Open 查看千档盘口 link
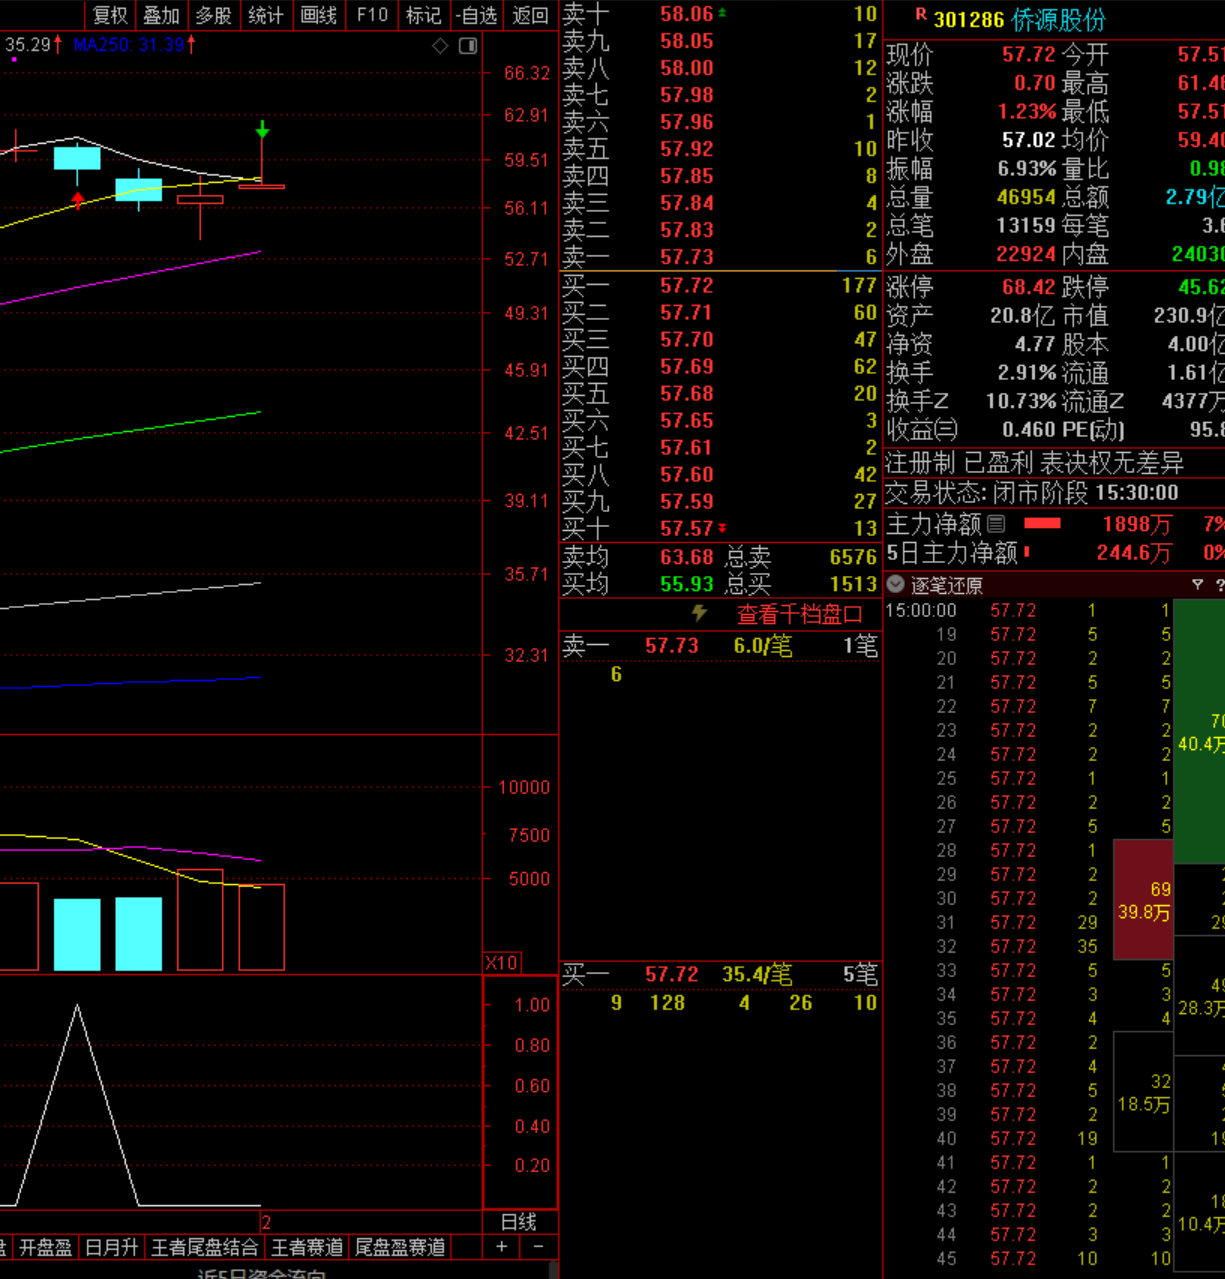This screenshot has height=1279, width=1225. [x=799, y=614]
